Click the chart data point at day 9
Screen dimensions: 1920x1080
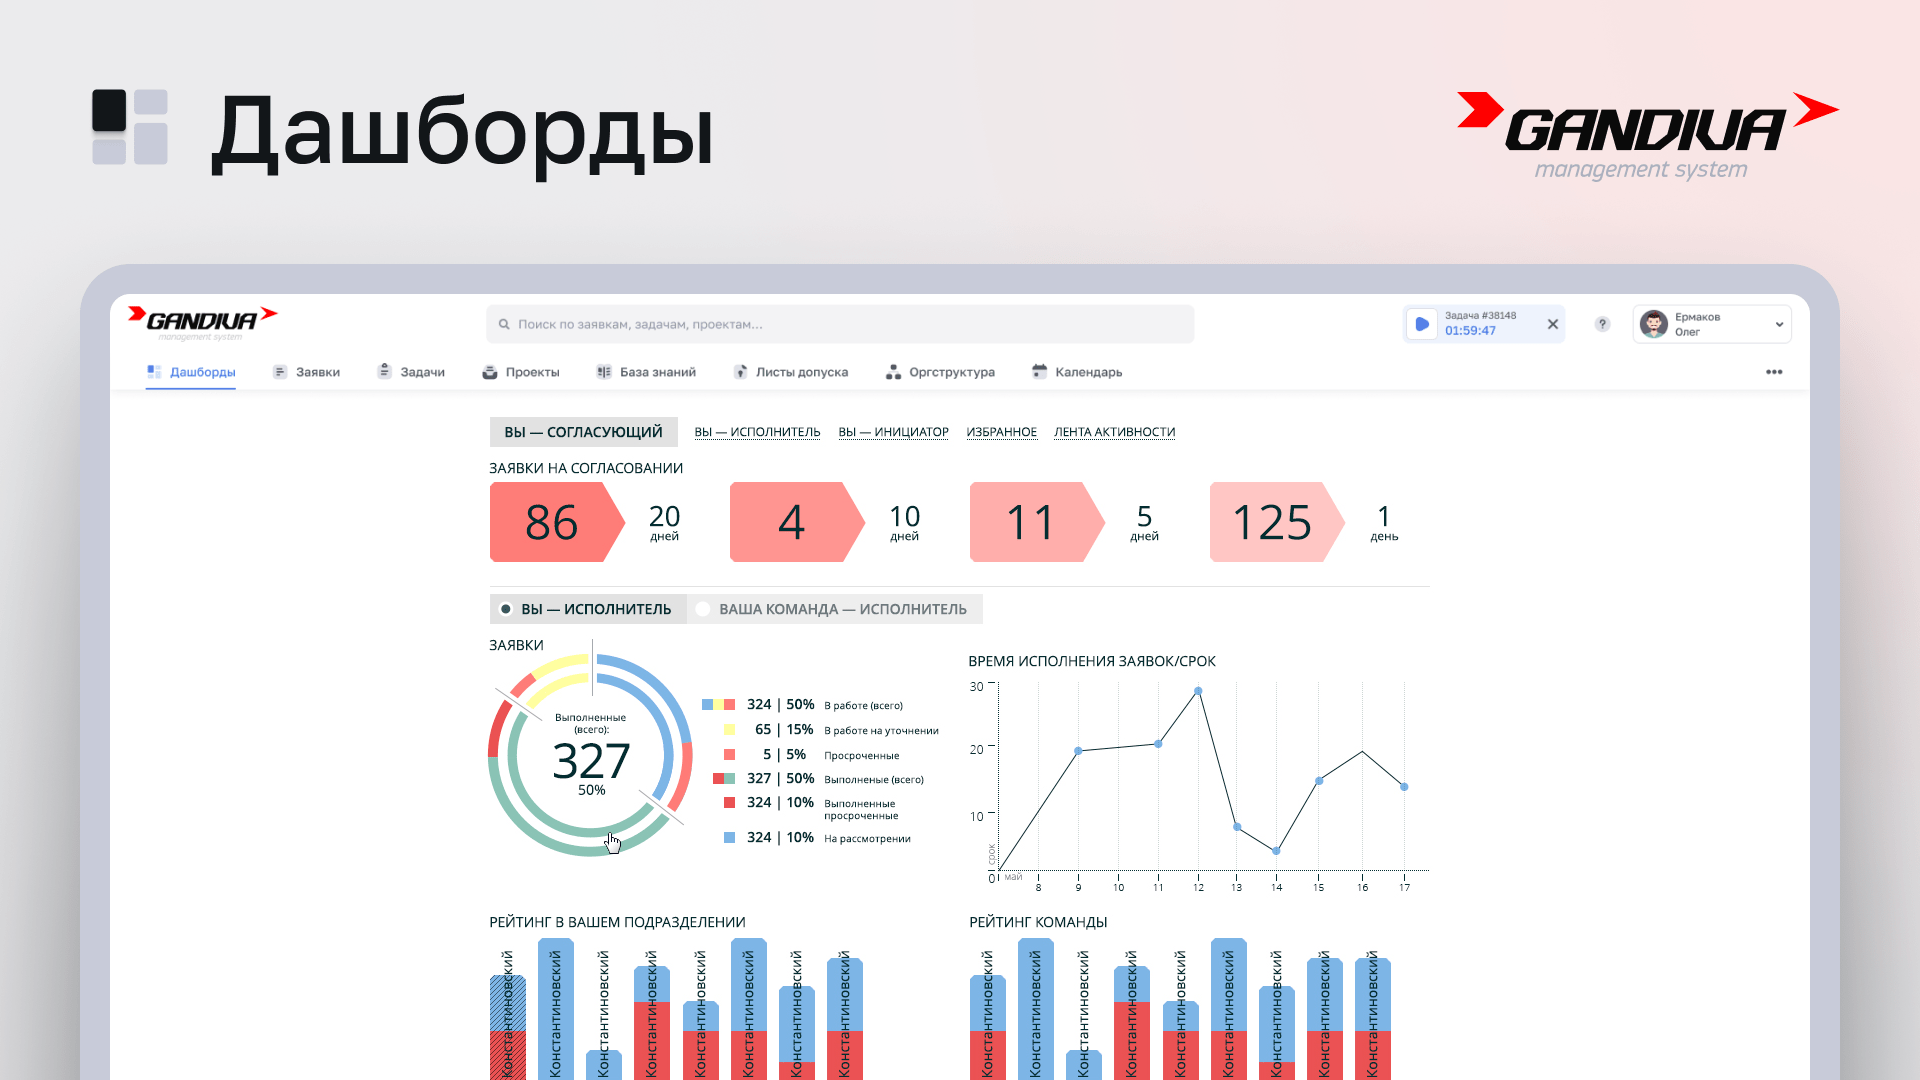point(1078,751)
